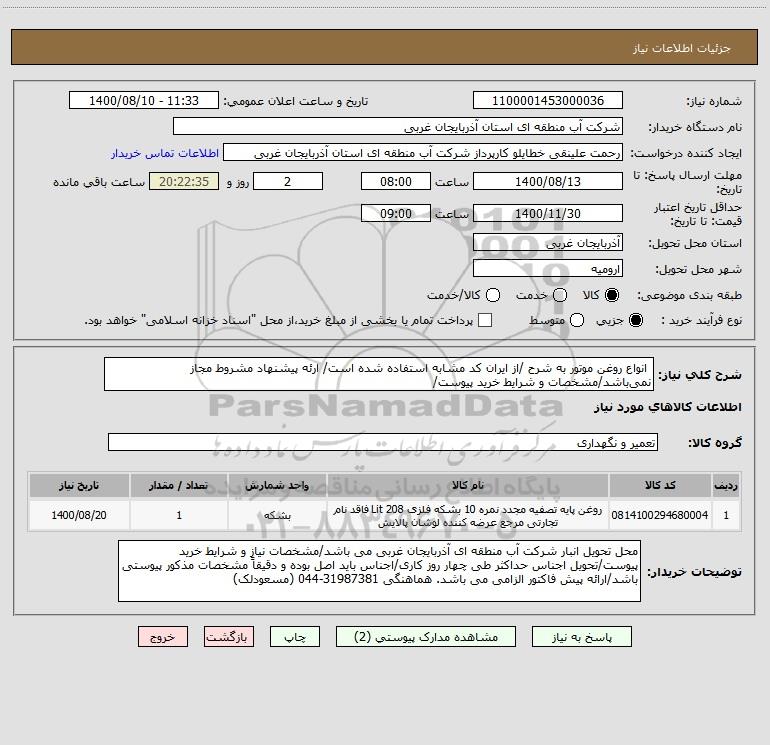Click the چاپ print button
The height and width of the screenshot is (745, 770).
click(x=295, y=637)
